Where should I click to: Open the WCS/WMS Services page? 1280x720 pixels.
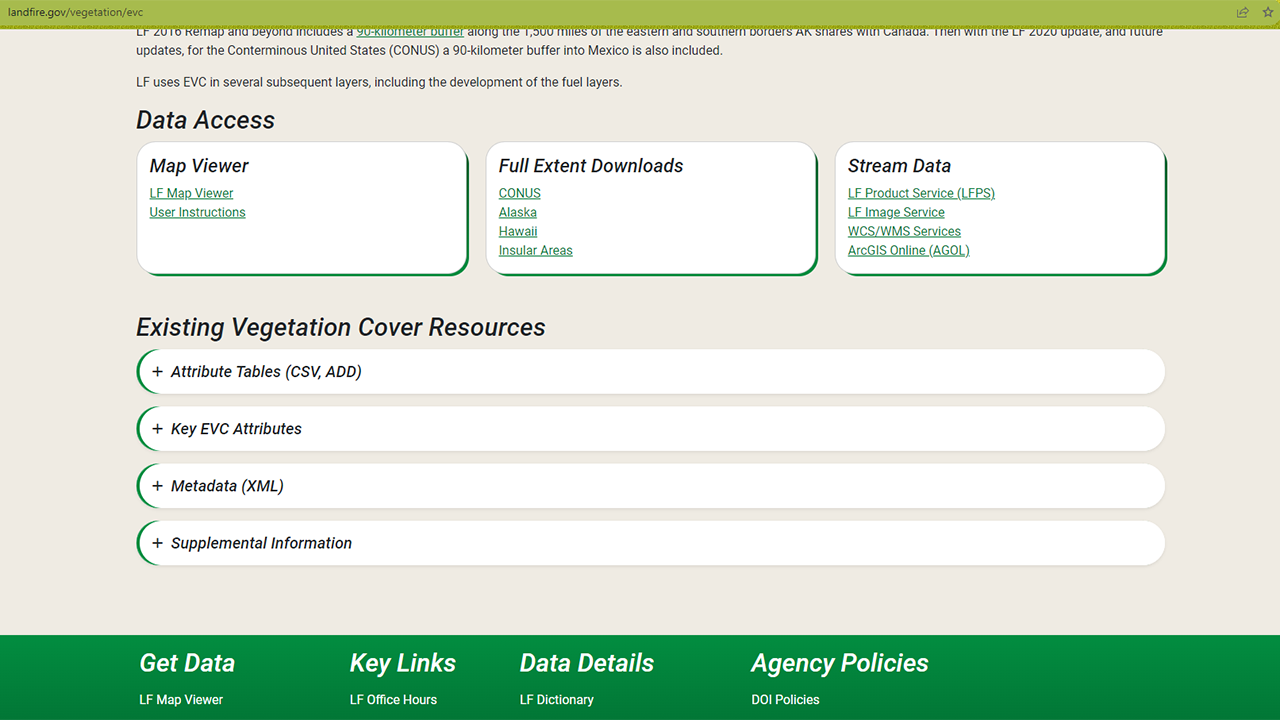(904, 231)
